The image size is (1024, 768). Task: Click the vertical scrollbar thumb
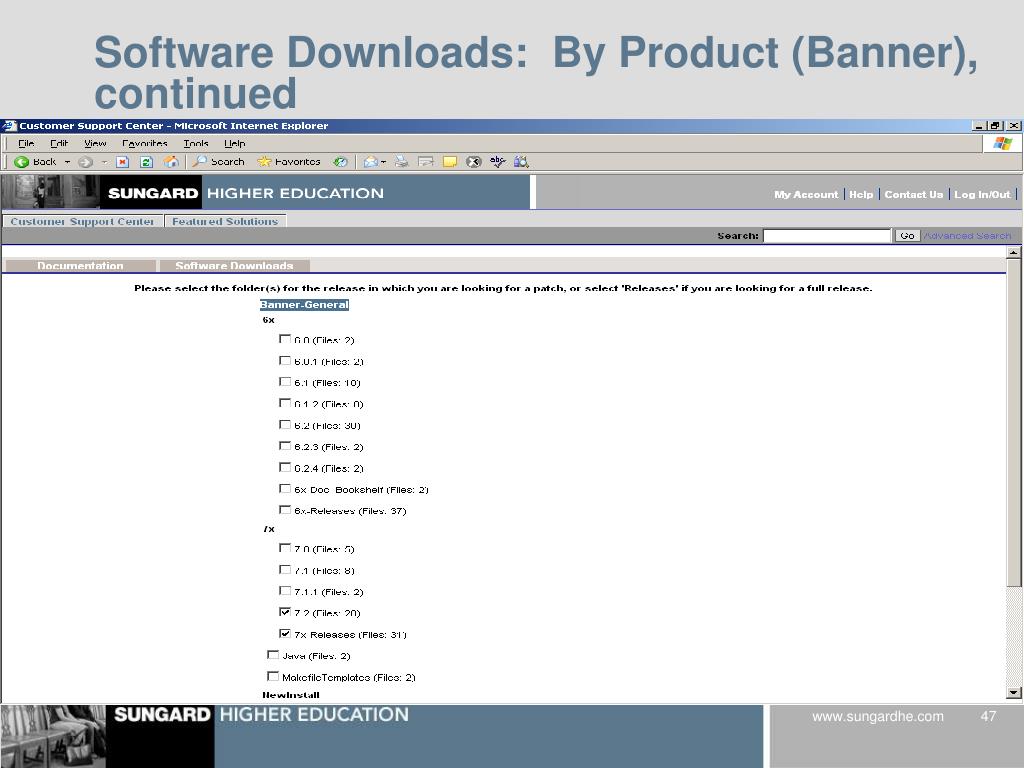pyautogui.click(x=1014, y=423)
